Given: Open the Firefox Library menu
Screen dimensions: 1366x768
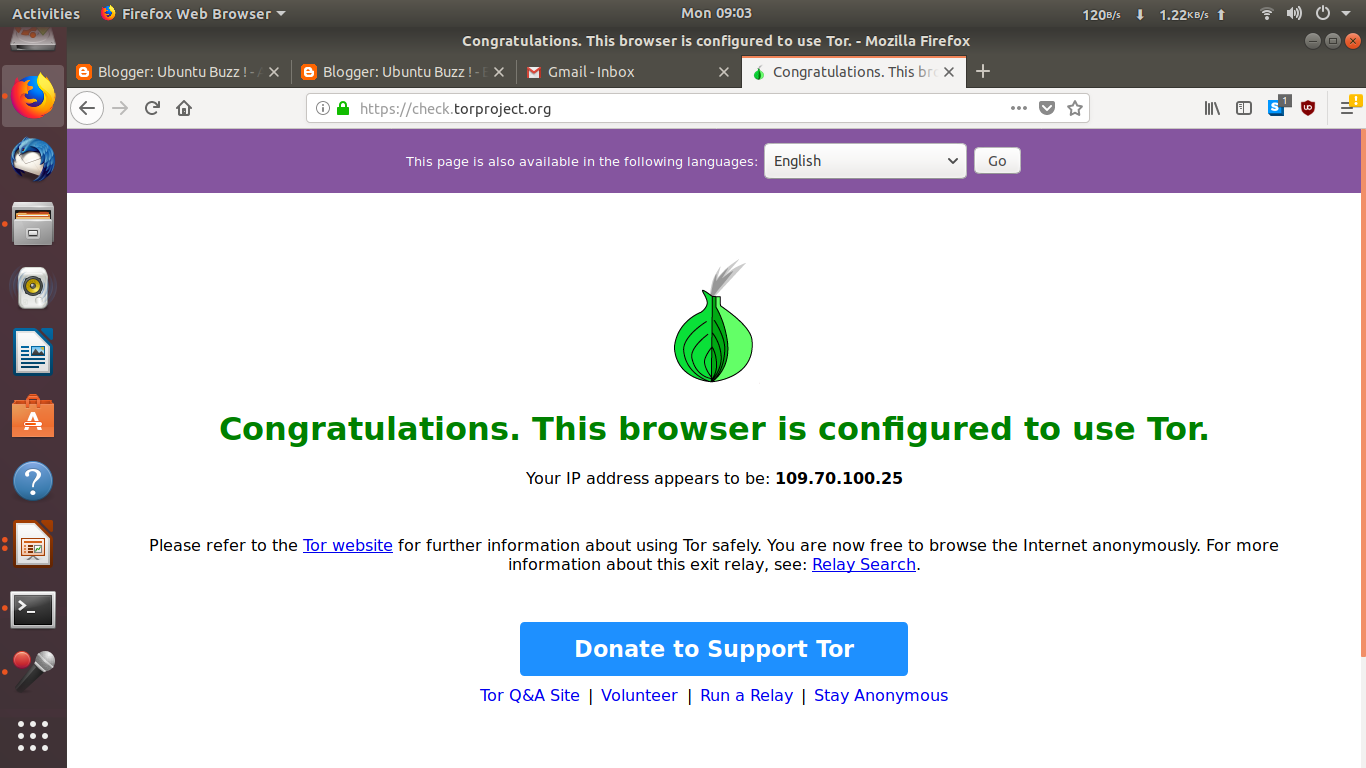Looking at the screenshot, I should click(1212, 108).
